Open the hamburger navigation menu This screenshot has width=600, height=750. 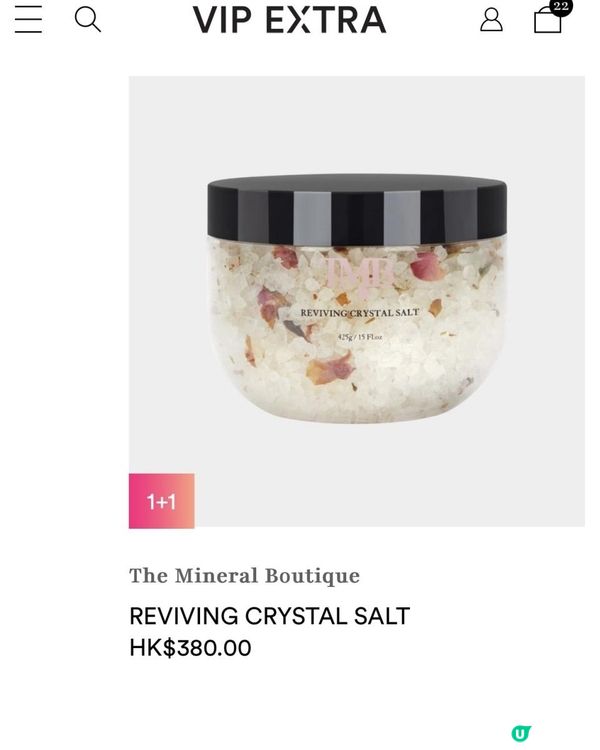tap(28, 20)
